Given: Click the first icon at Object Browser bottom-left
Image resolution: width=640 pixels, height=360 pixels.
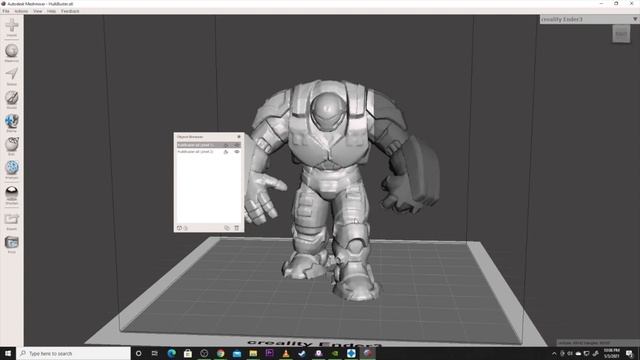Looking at the screenshot, I should click(x=179, y=228).
